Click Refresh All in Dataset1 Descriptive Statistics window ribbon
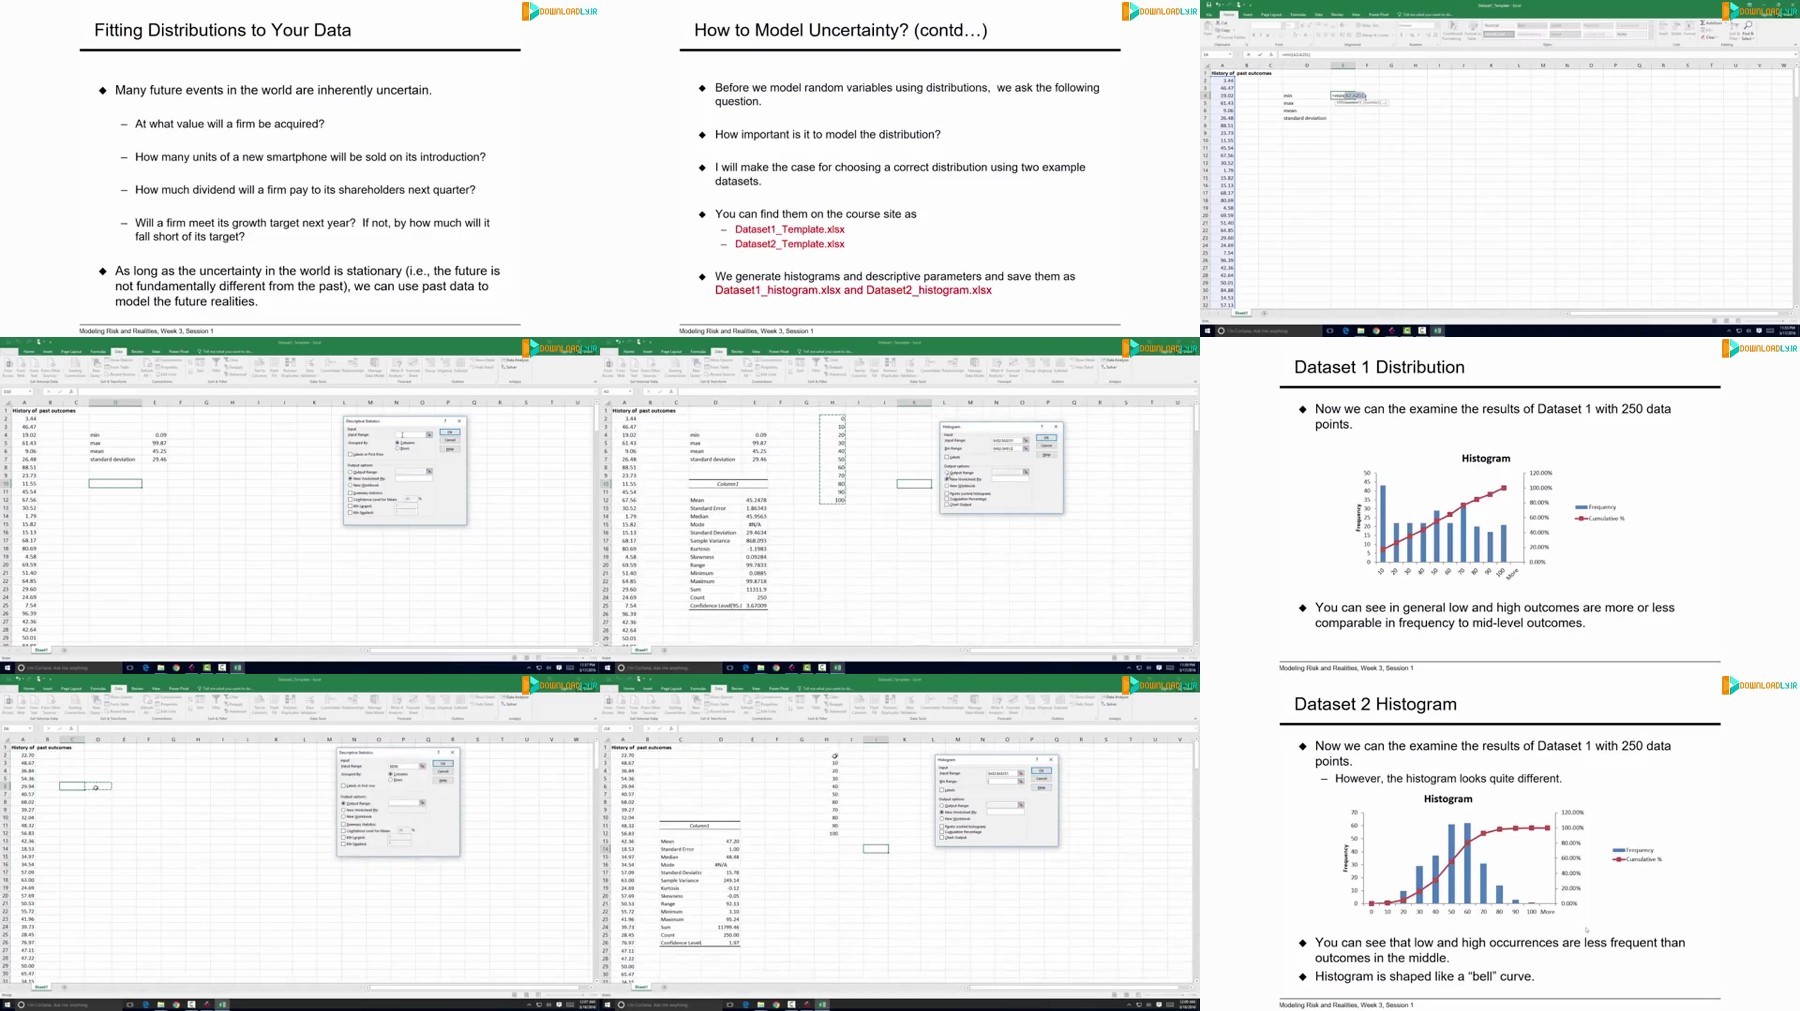 pos(146,367)
